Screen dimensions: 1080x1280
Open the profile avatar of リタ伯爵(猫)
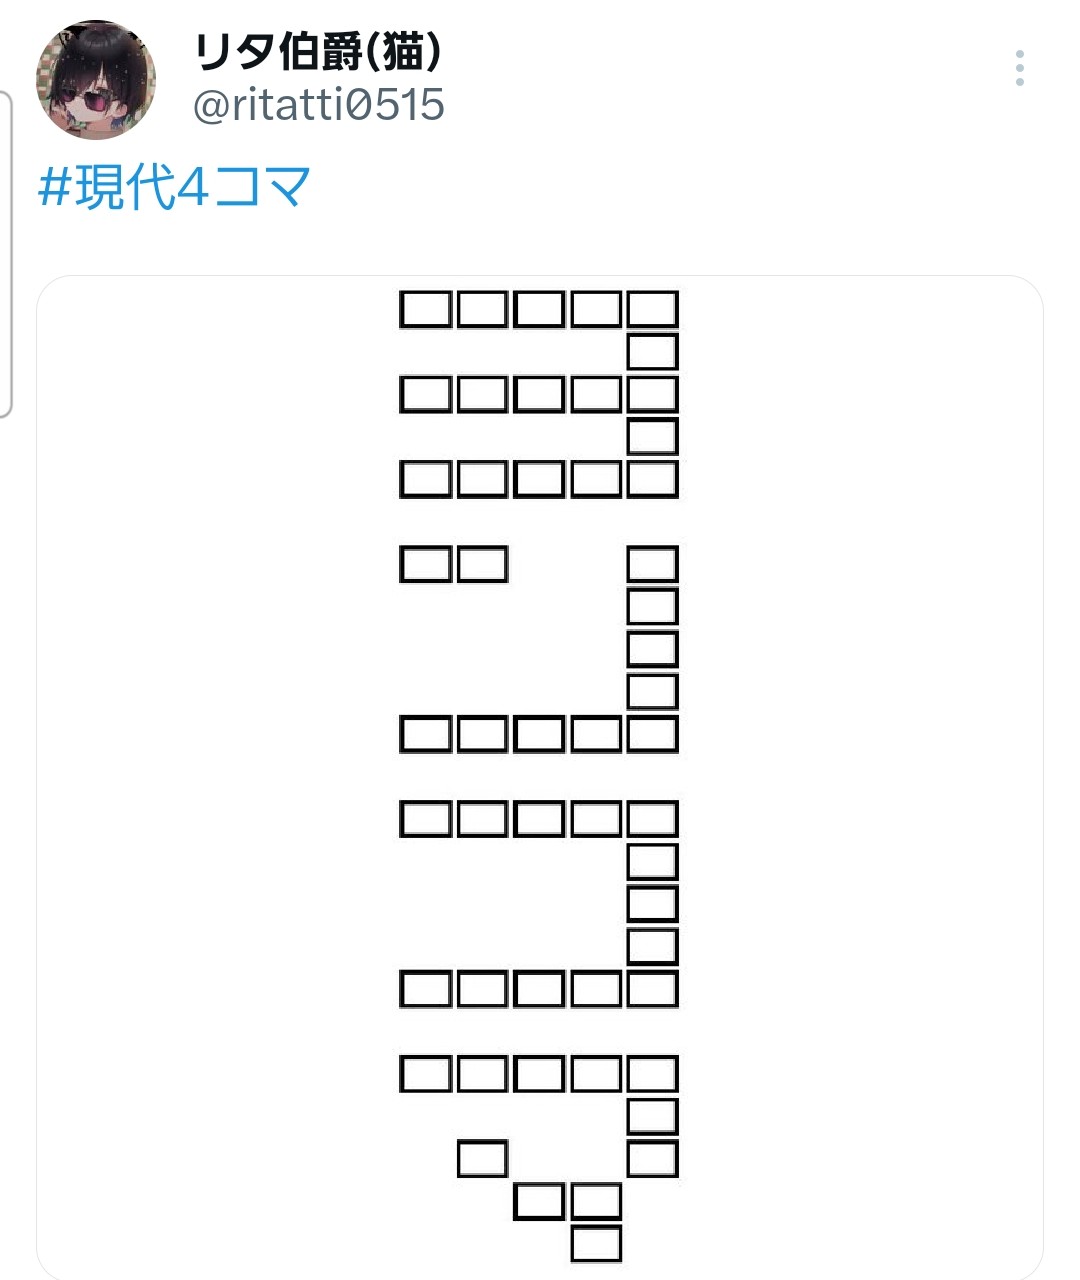[96, 79]
